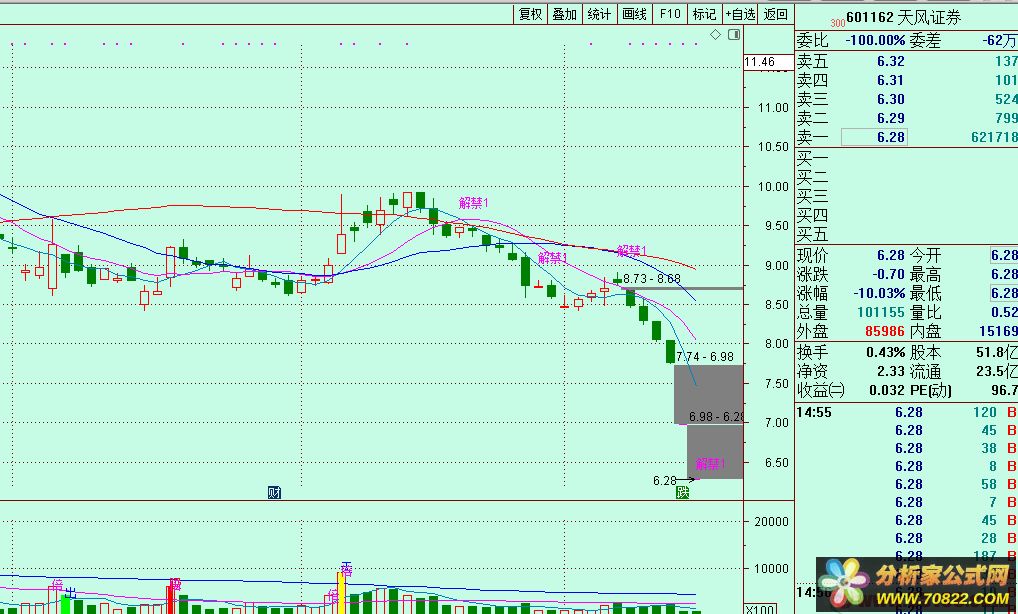Click the 复权 toolbar button
The width and height of the screenshot is (1018, 614).
click(530, 14)
